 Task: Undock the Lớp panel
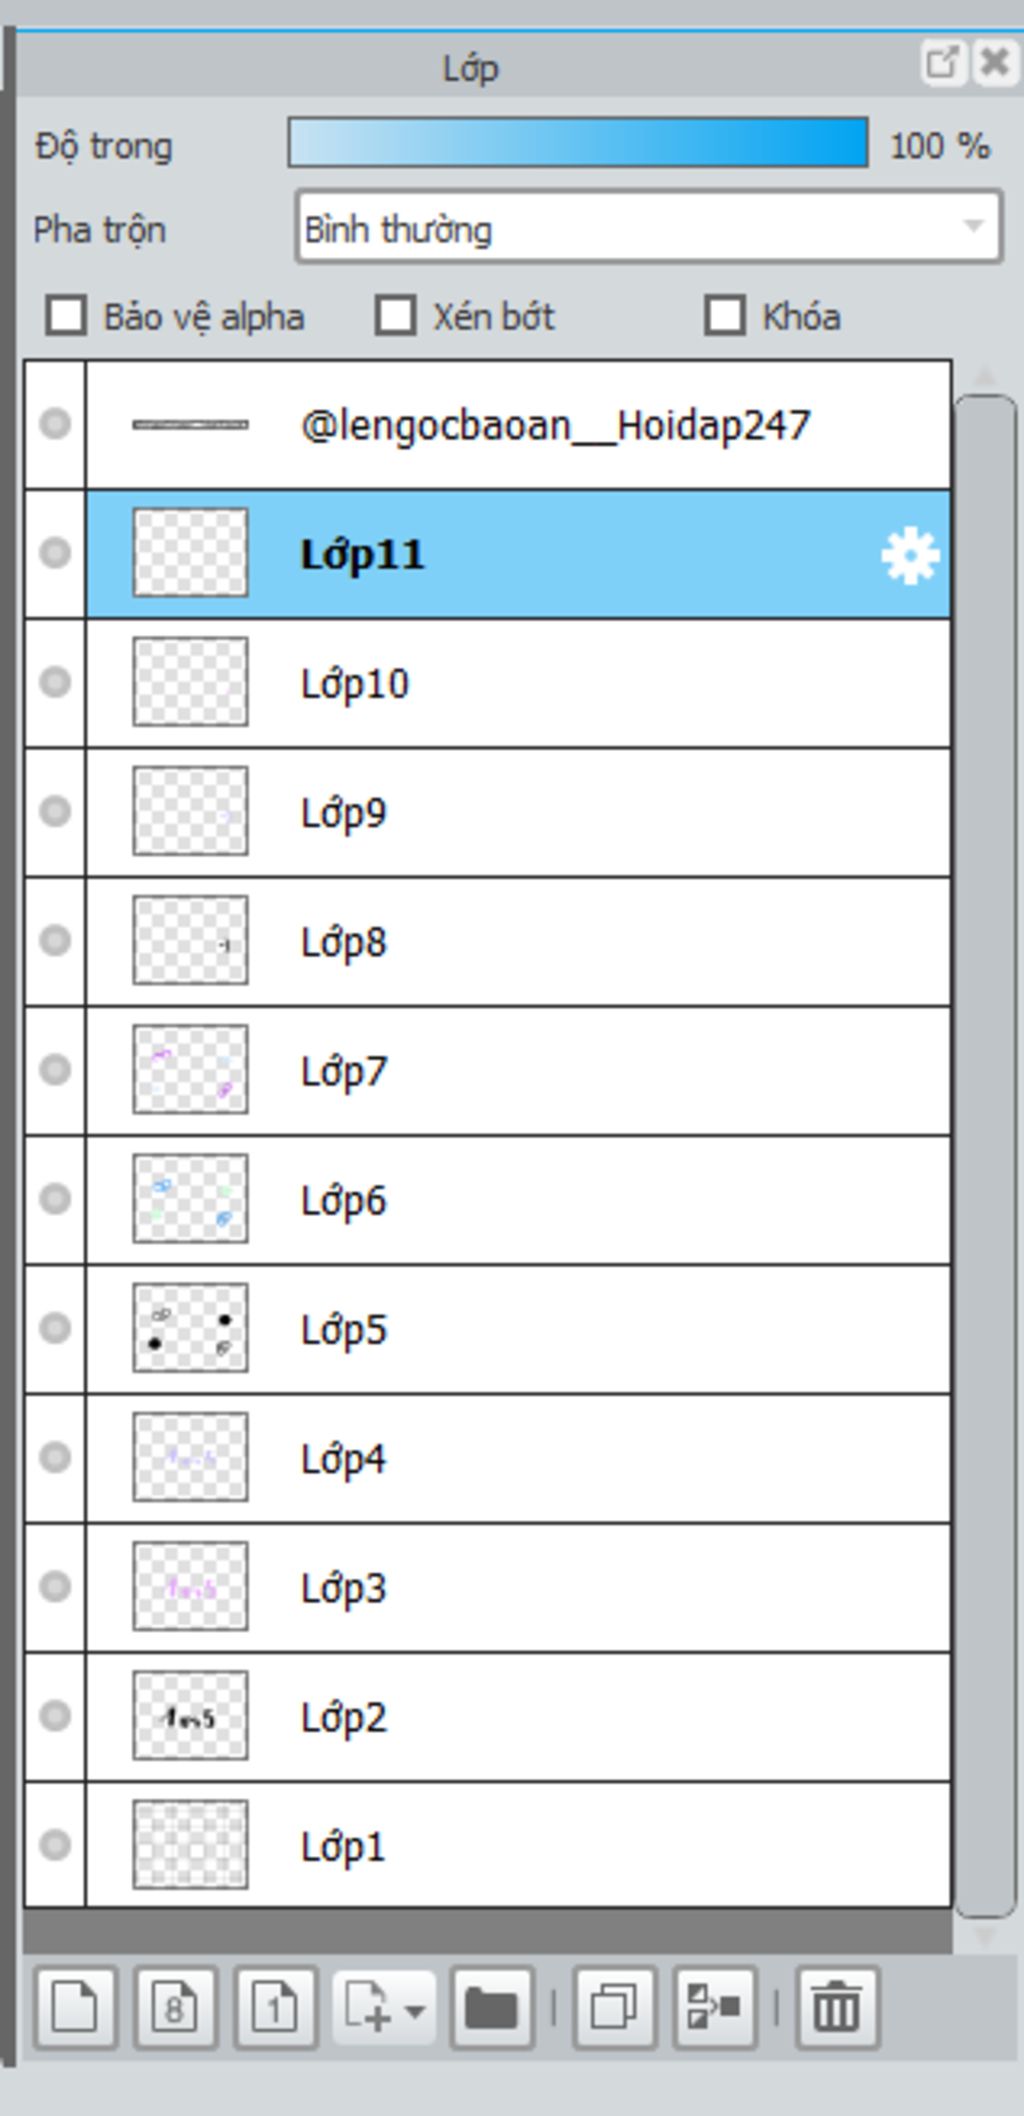943,63
